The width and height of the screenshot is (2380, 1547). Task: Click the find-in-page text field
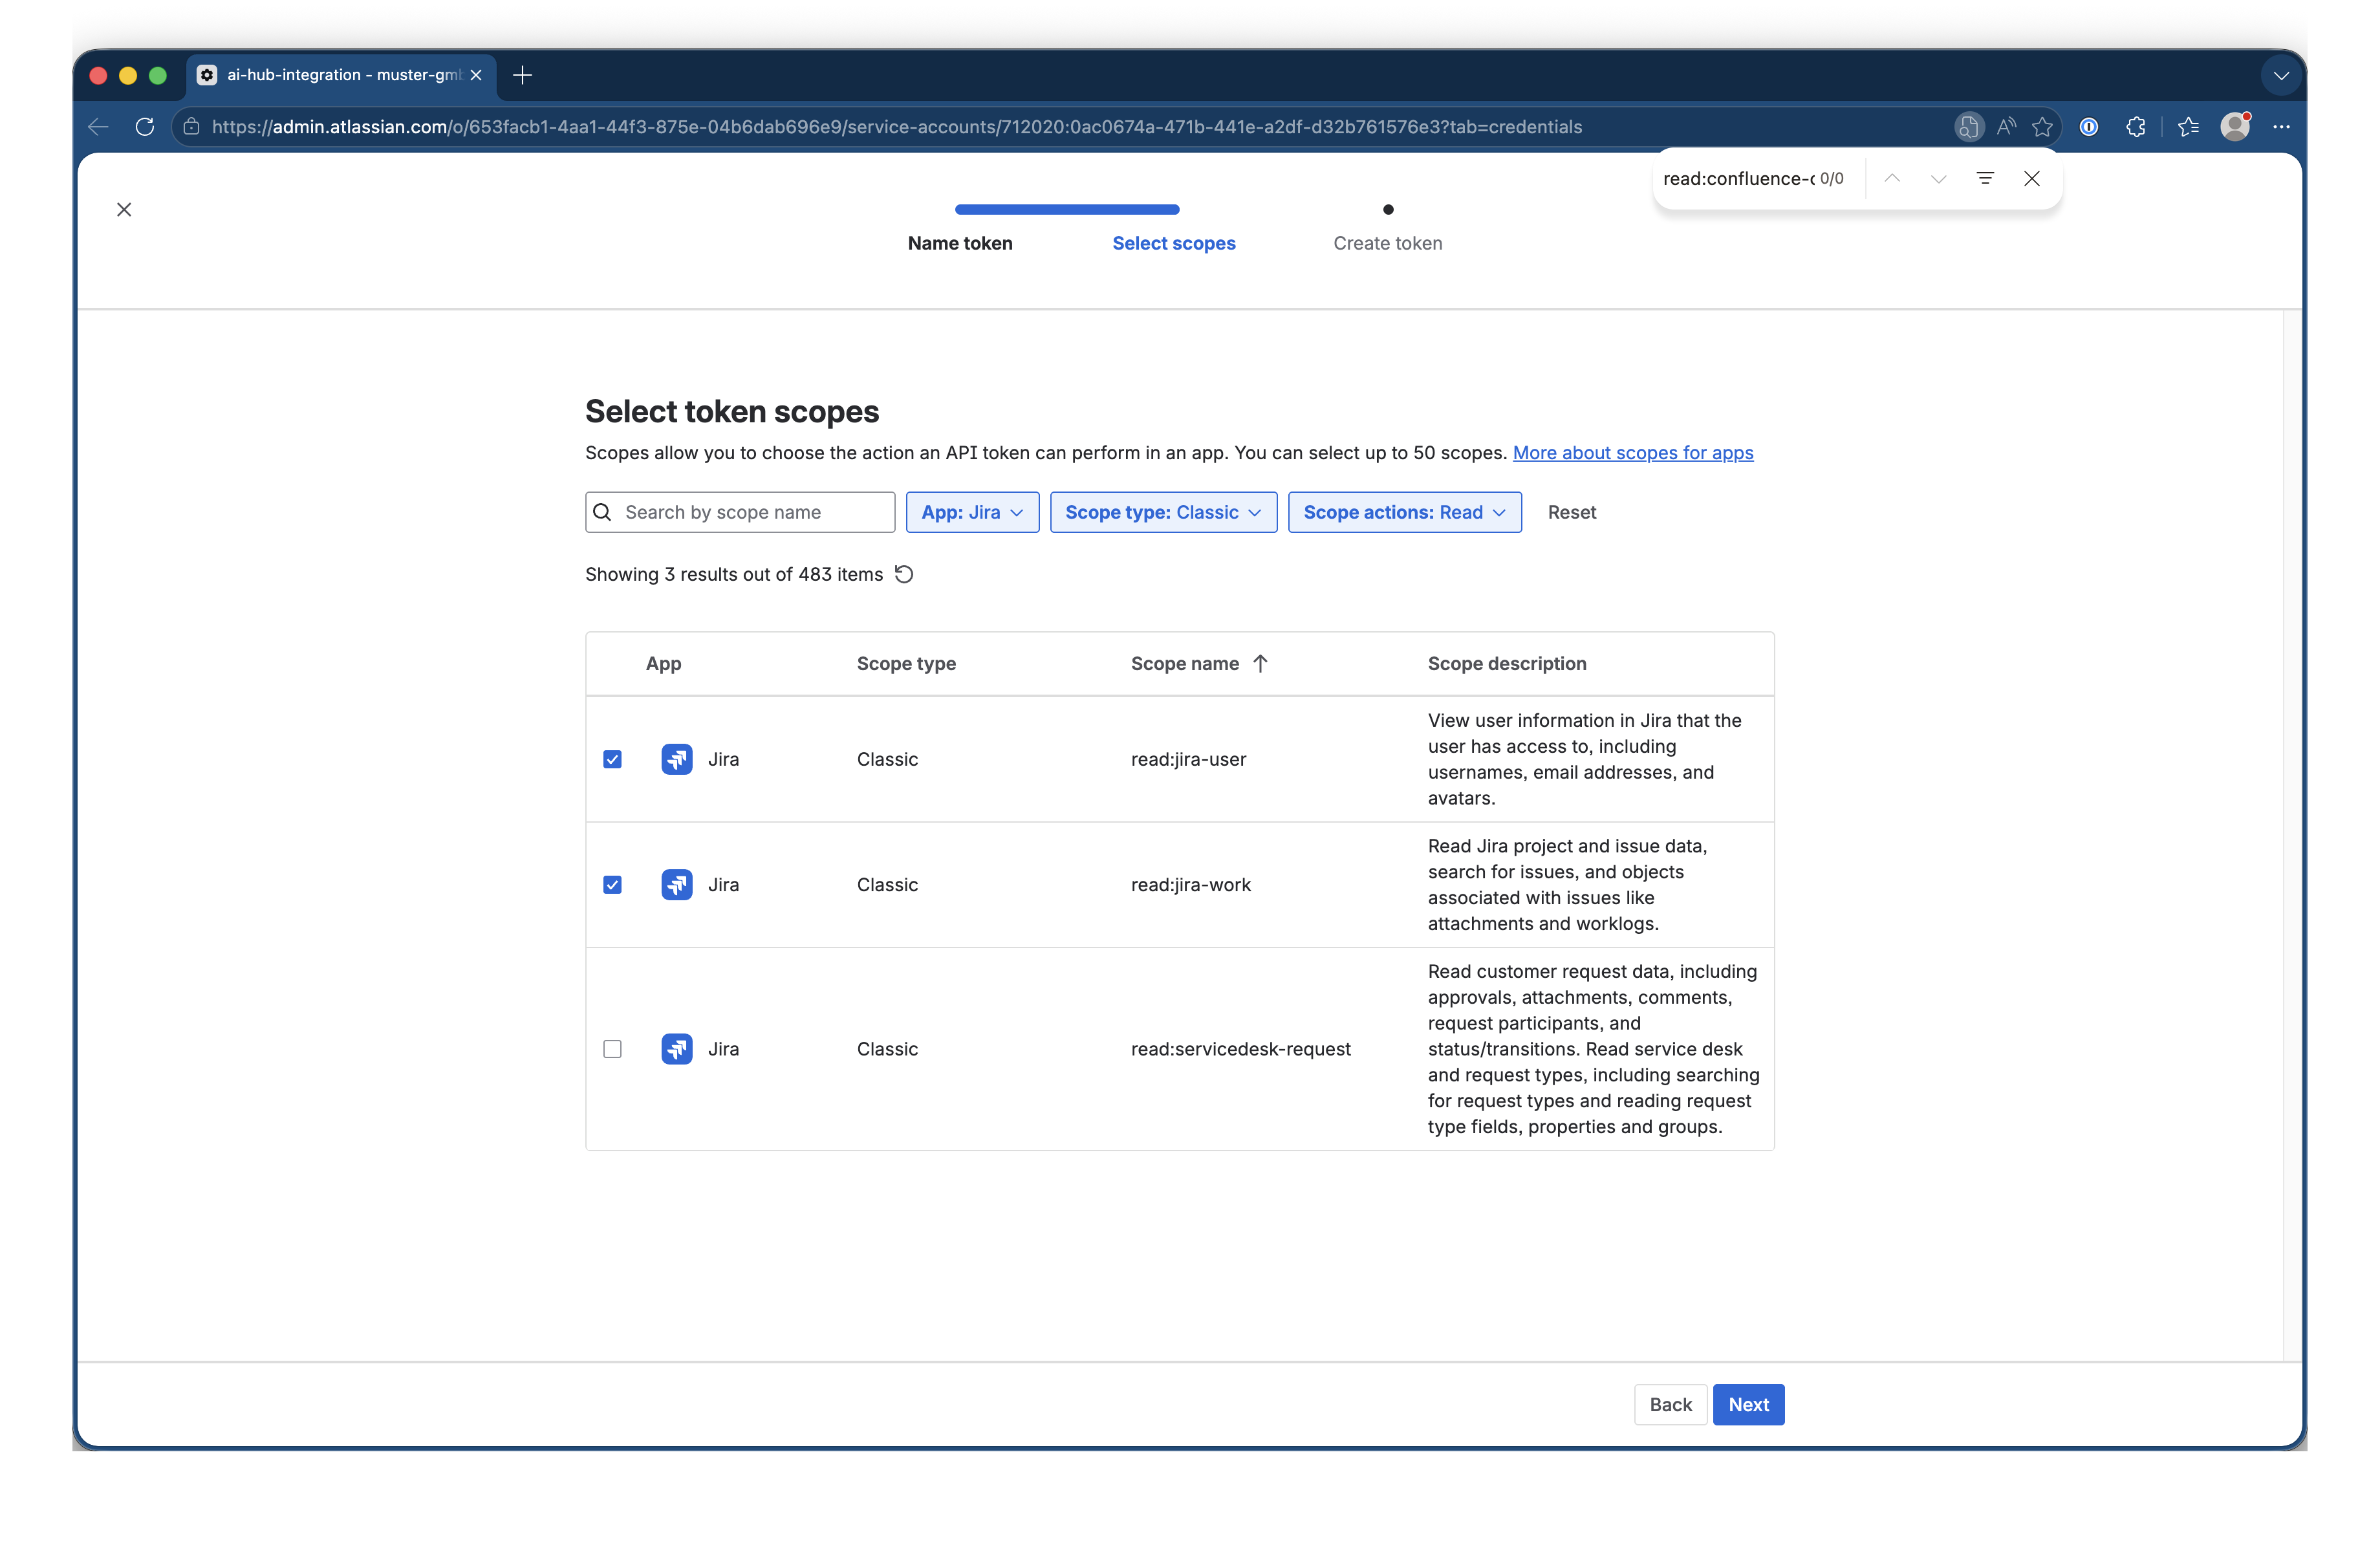1738,179
